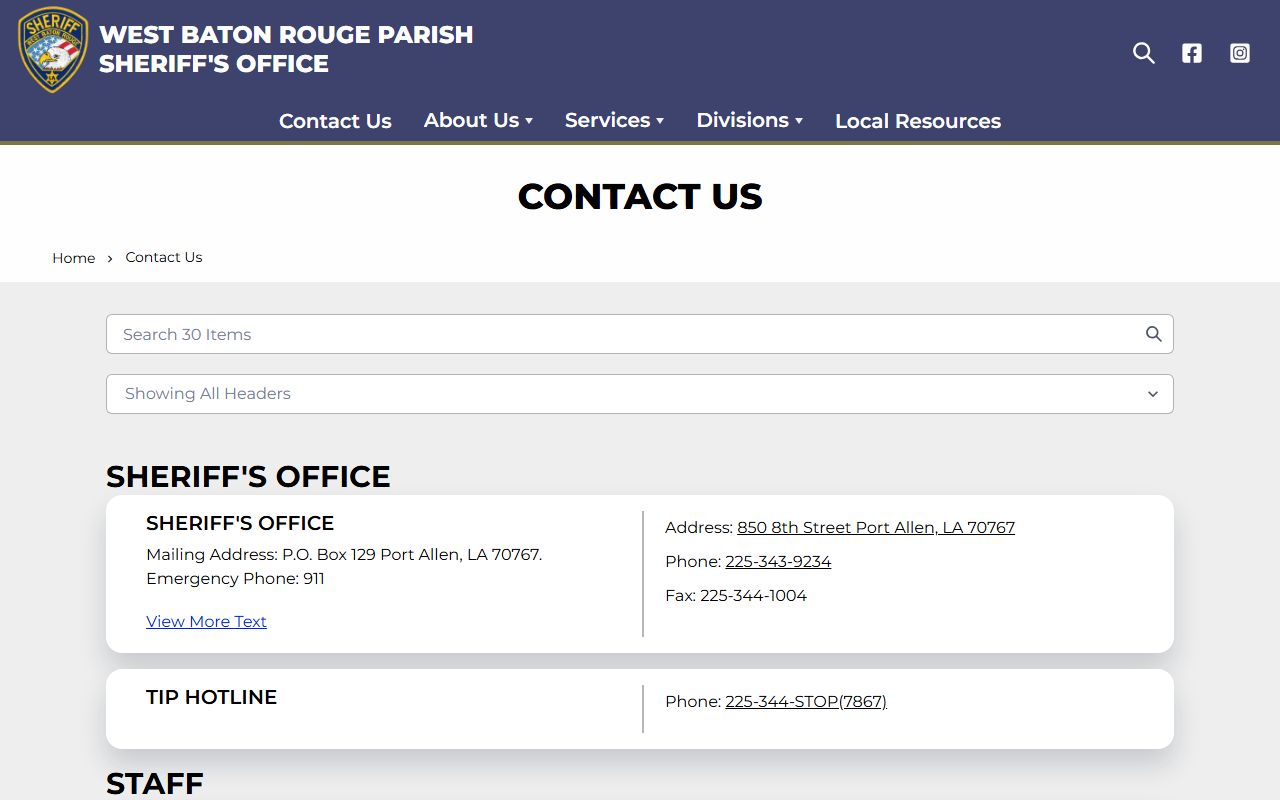Image resolution: width=1280 pixels, height=800 pixels.
Task: Click the TIP HOTLINE card heading
Action: click(211, 697)
